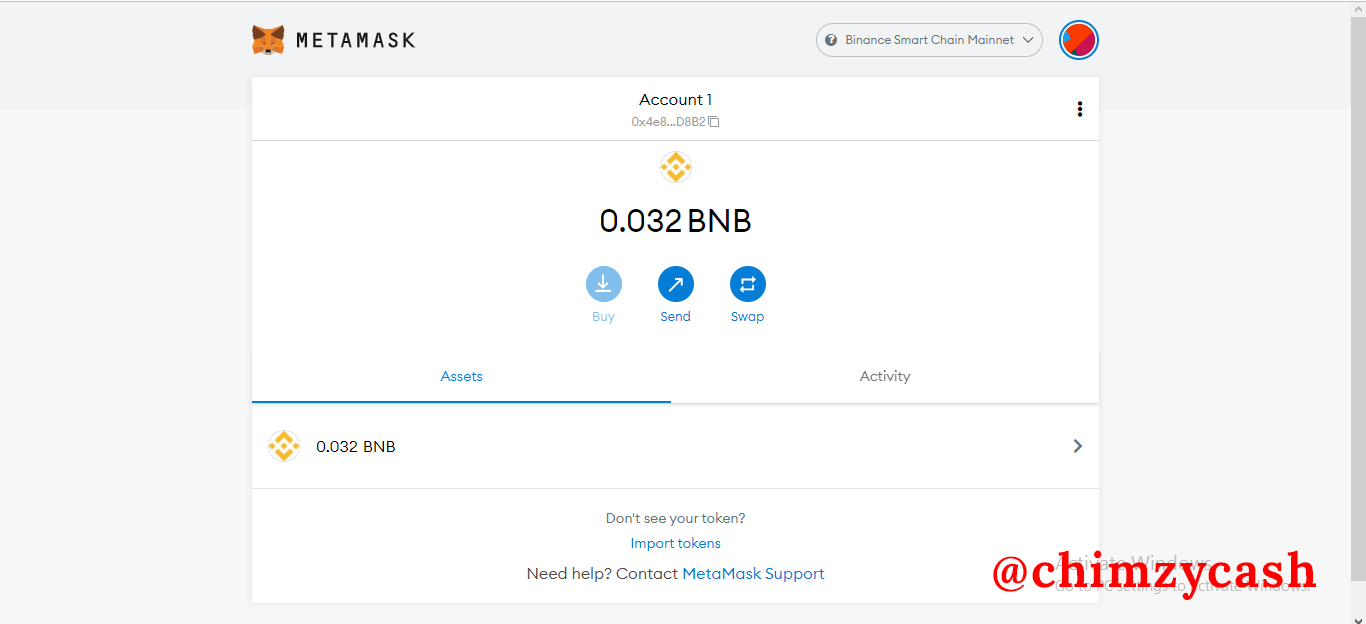Copy the account address 0x4e8...D8B2
Viewport: 1366px width, 624px height.
(675, 122)
